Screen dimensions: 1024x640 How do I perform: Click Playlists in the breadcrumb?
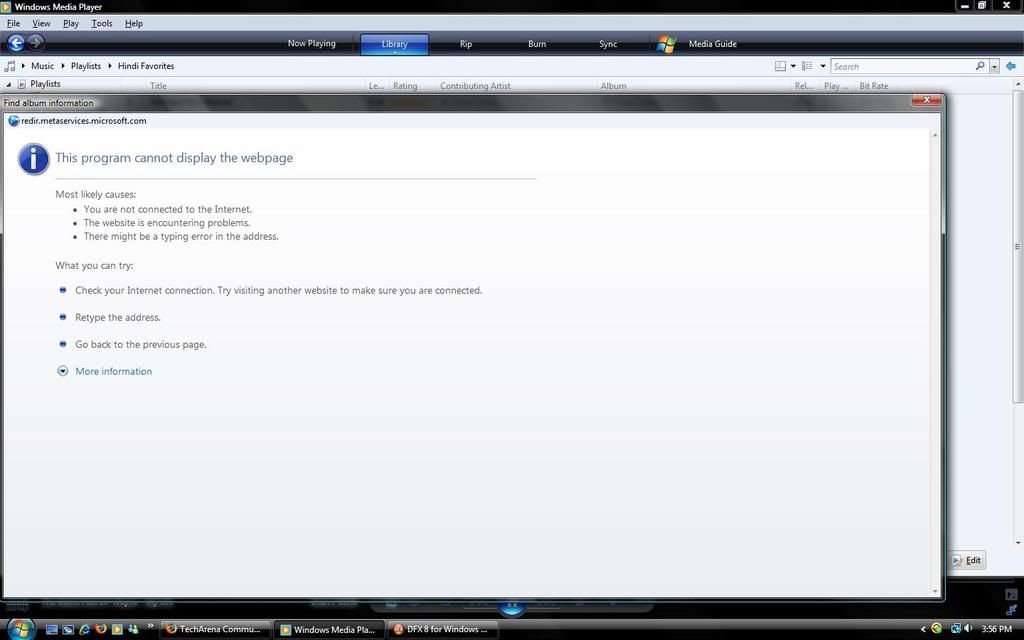(x=86, y=65)
